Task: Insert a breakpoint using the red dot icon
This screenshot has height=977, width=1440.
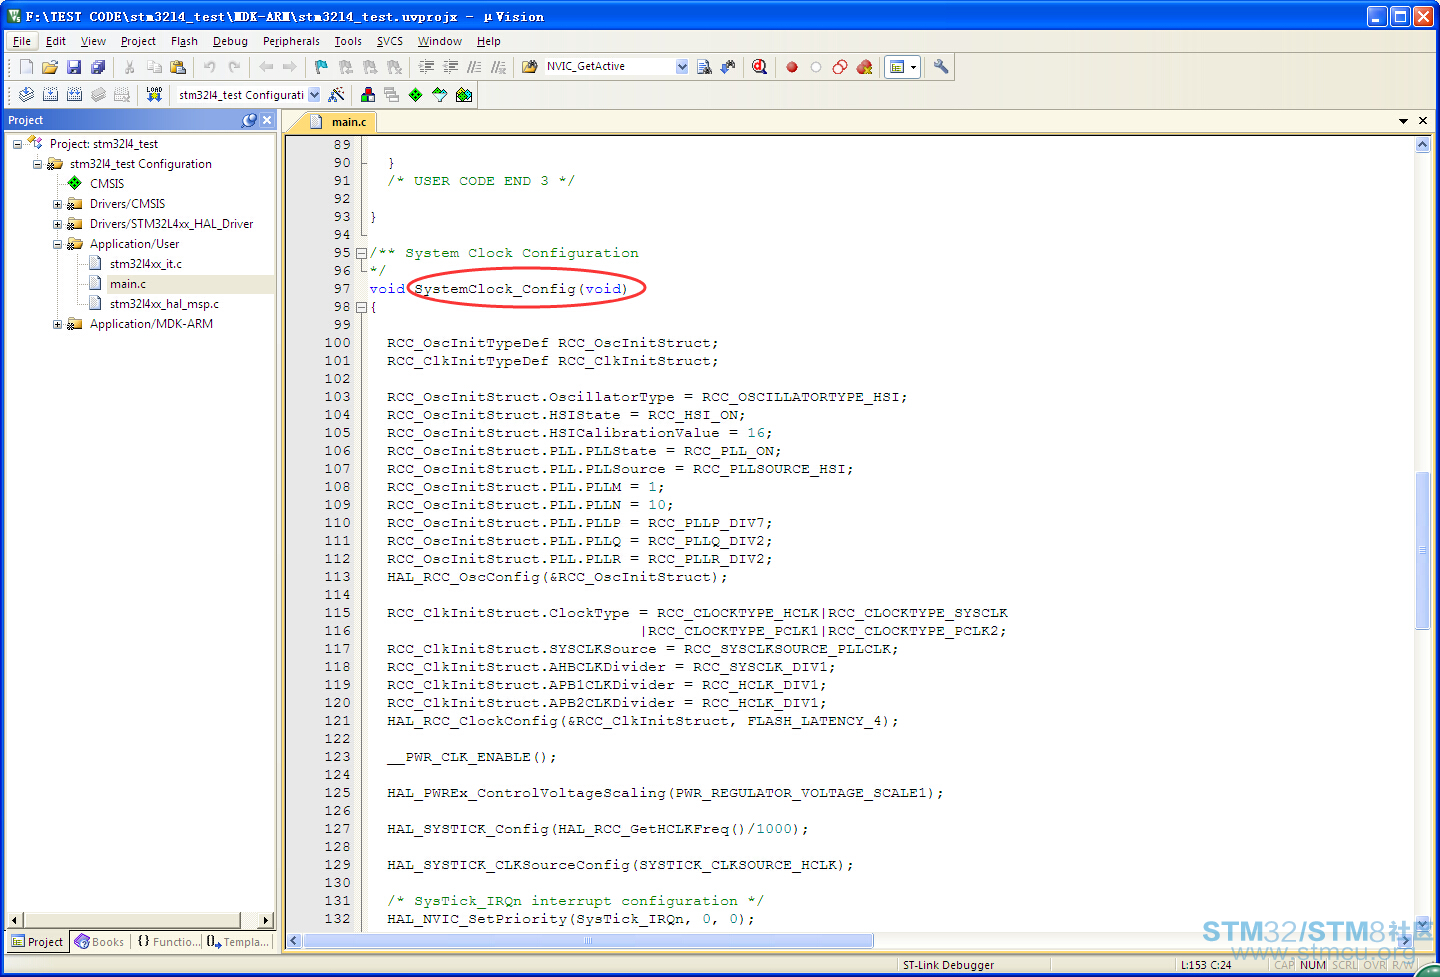Action: click(x=792, y=67)
